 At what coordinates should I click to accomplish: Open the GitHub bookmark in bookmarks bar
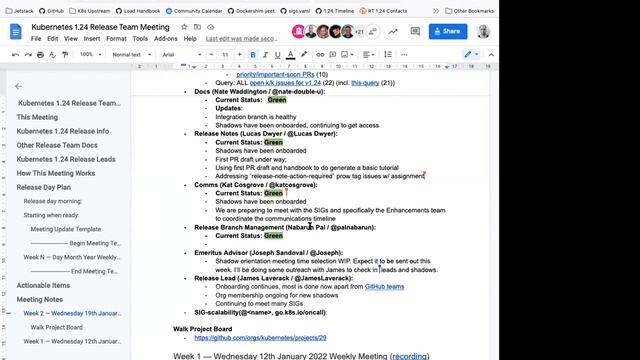pyautogui.click(x=51, y=11)
